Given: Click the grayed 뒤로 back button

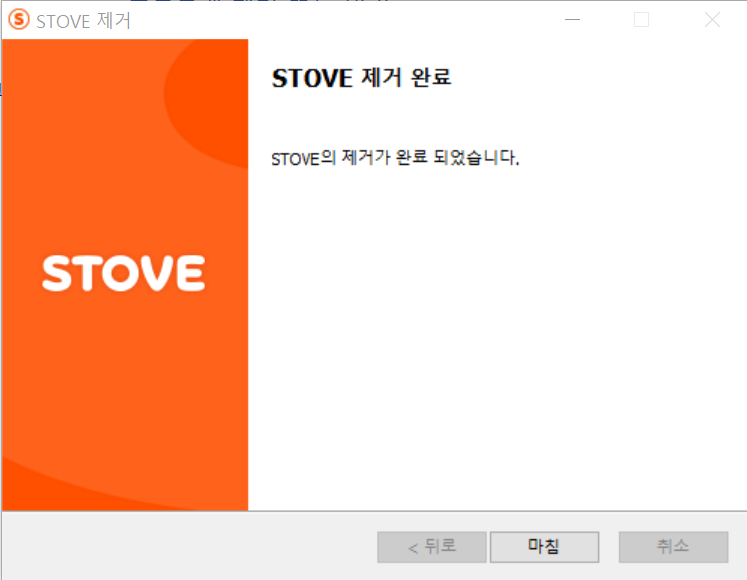Looking at the screenshot, I should click(x=432, y=547).
